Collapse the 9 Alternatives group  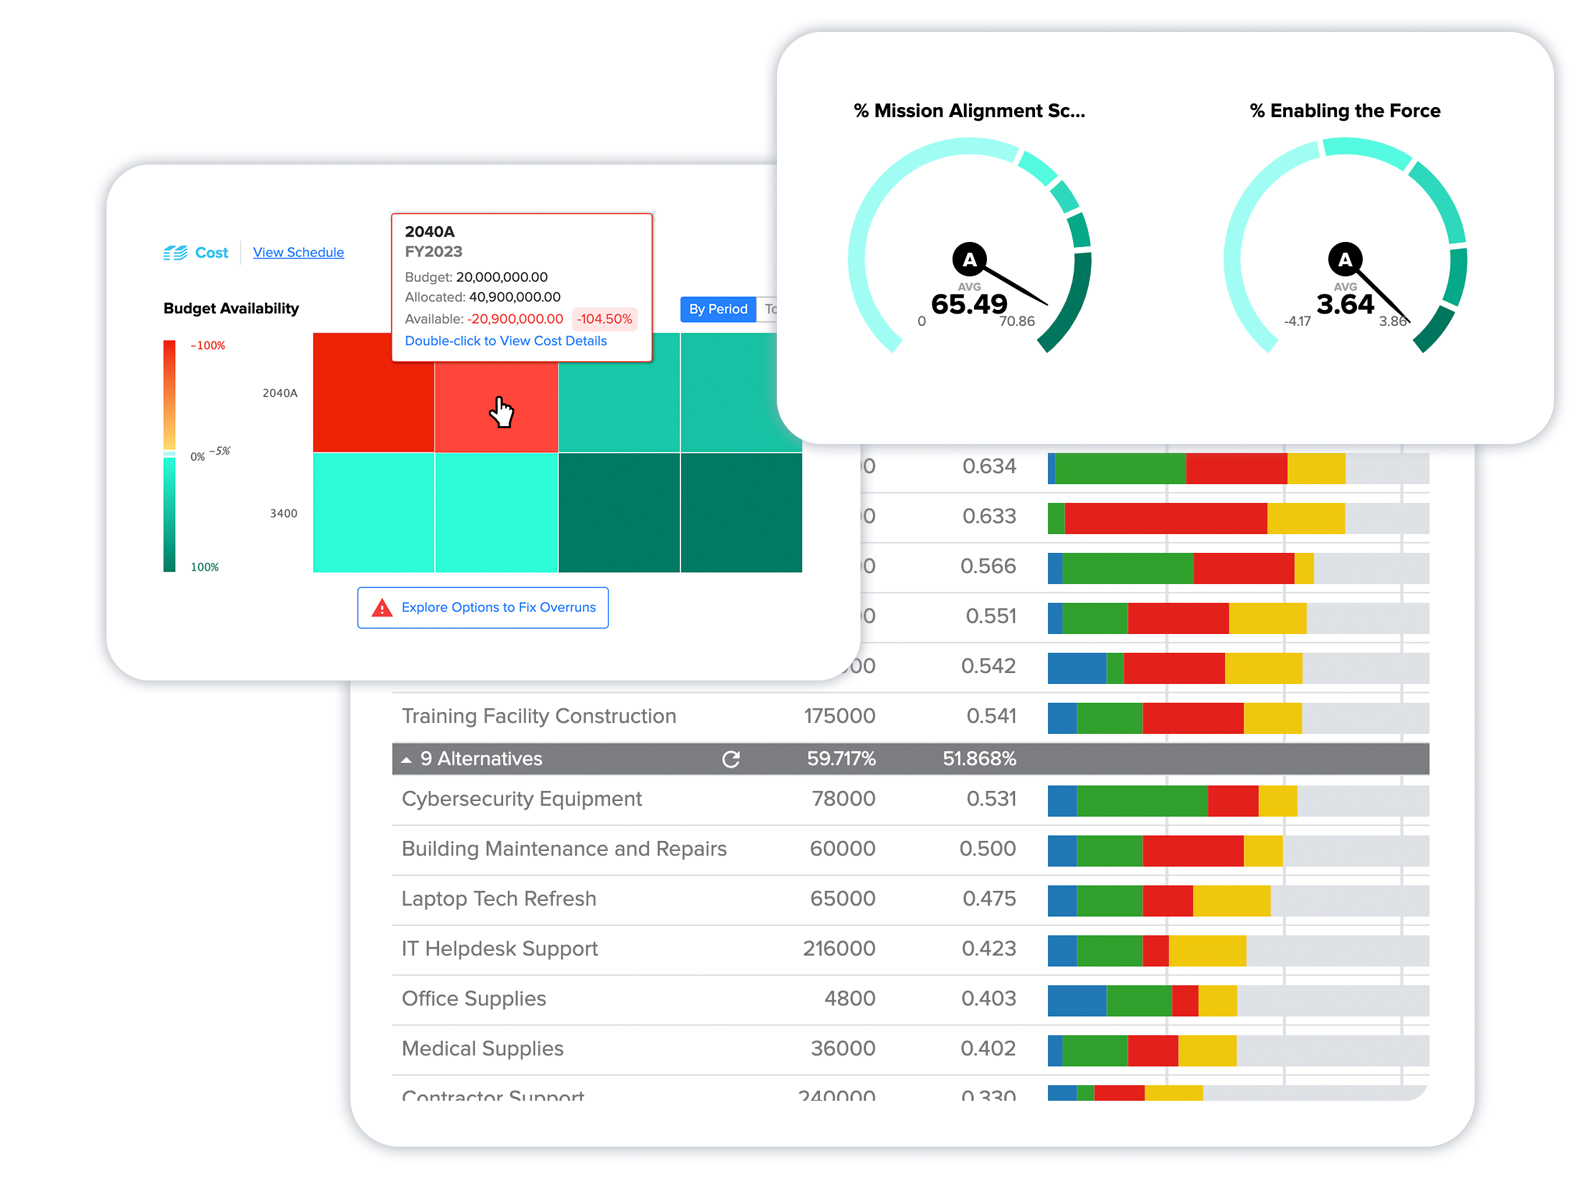click(407, 760)
